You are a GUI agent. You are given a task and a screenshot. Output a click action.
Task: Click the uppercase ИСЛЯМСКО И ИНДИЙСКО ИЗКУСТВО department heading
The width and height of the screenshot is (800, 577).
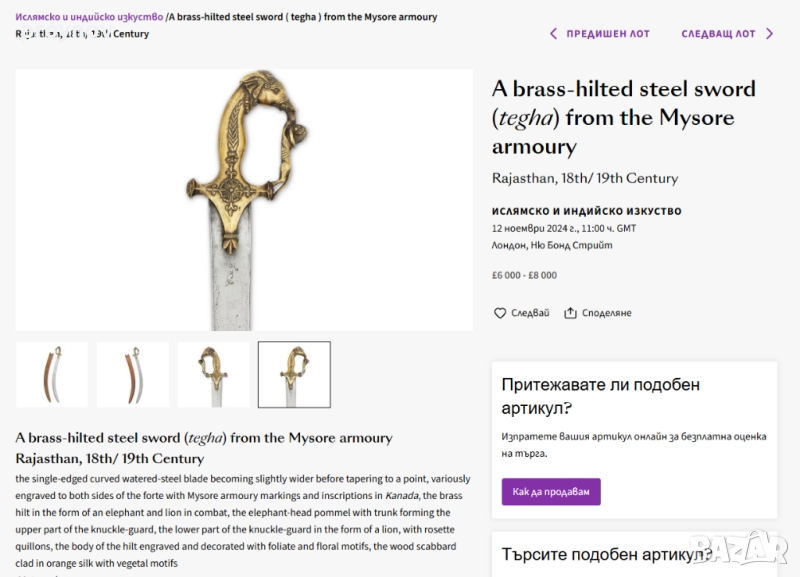[586, 212]
